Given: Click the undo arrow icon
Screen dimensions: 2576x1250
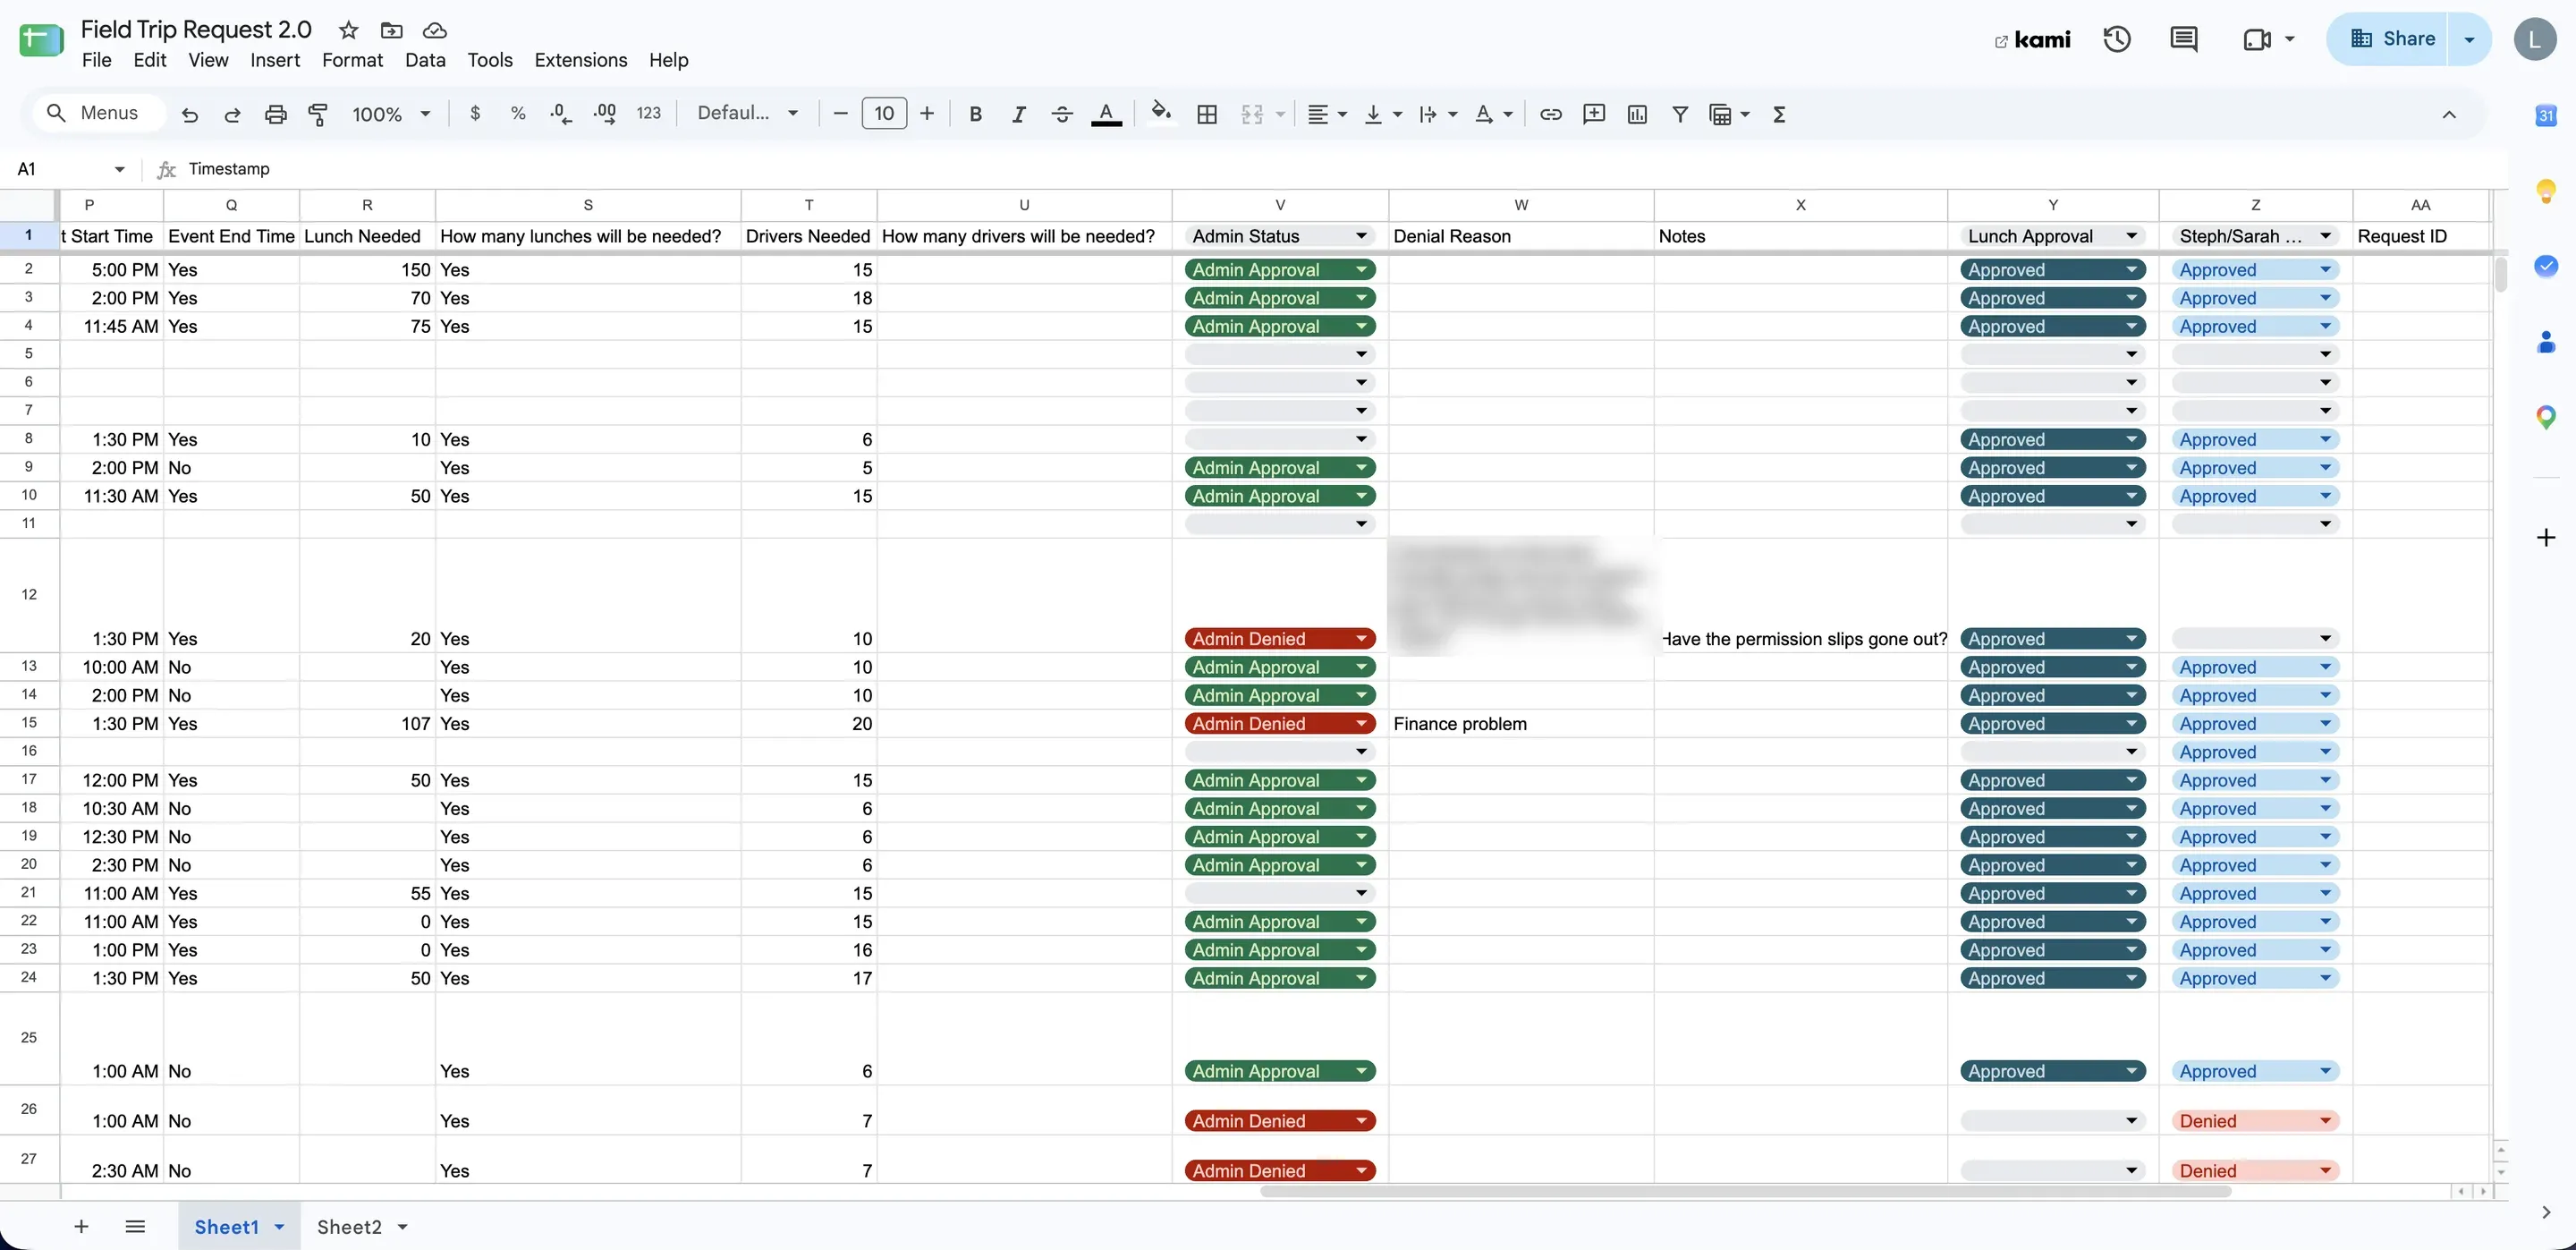Looking at the screenshot, I should point(189,114).
